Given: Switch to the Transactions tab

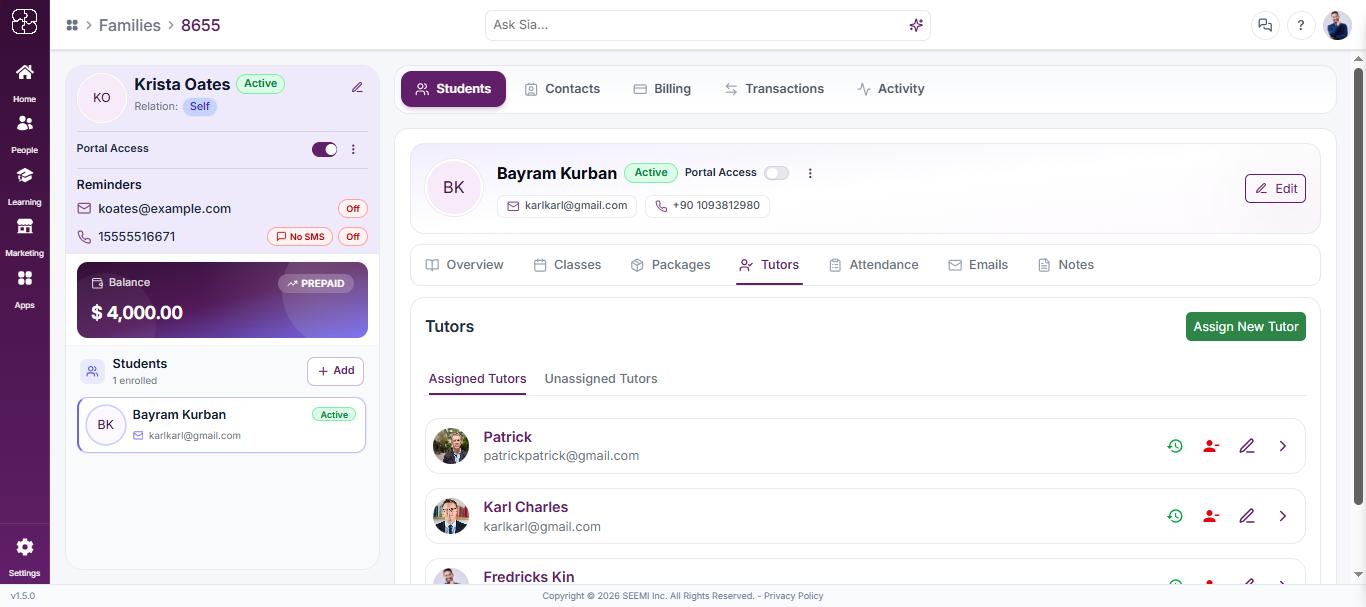Looking at the screenshot, I should tap(775, 89).
